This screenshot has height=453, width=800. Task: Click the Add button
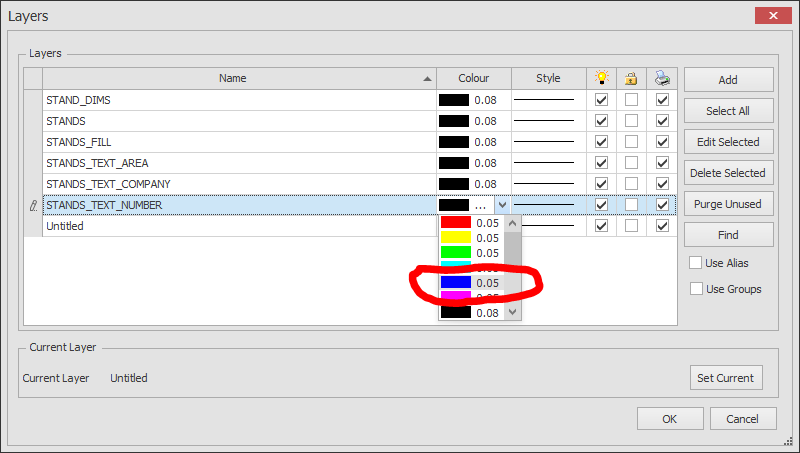729,80
